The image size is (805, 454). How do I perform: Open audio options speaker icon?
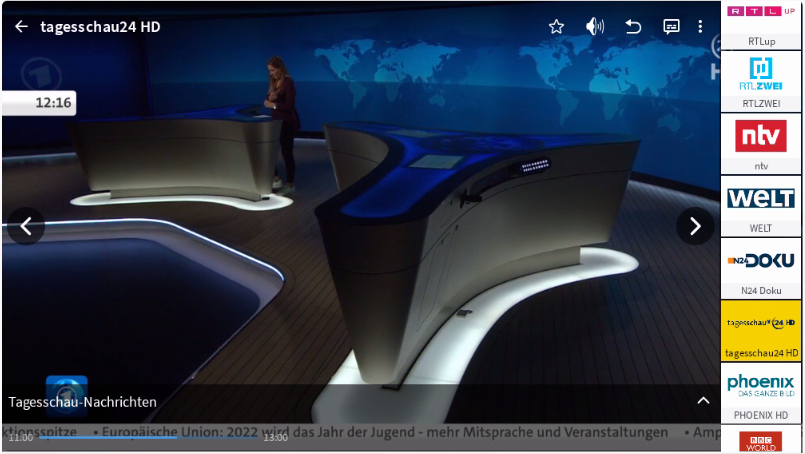click(x=595, y=26)
